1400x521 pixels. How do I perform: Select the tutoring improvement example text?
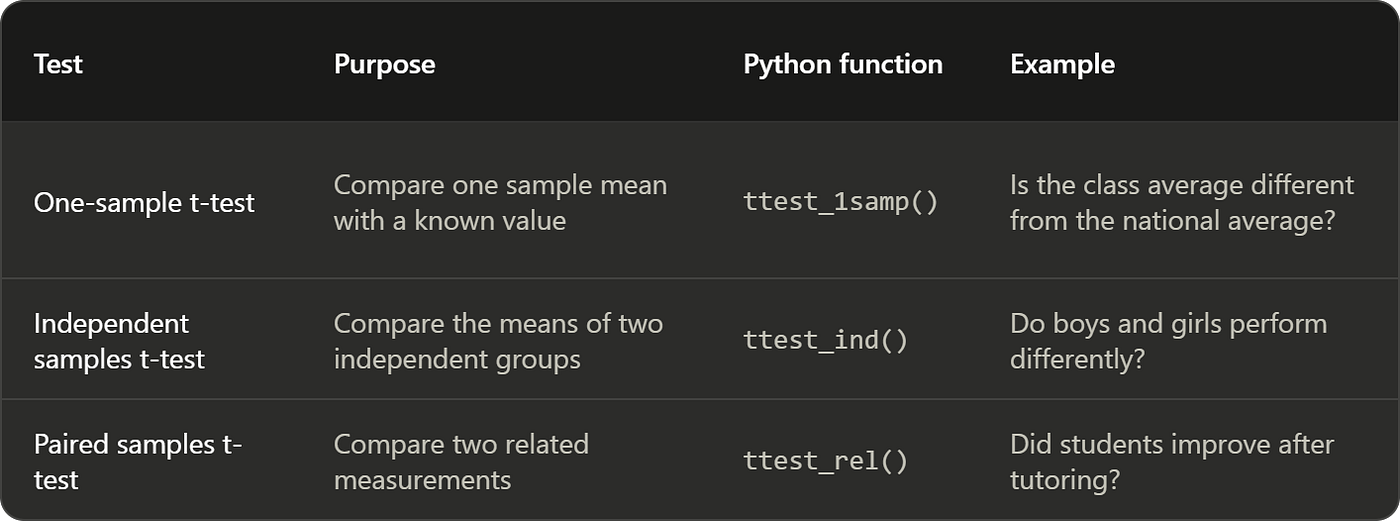1172,461
